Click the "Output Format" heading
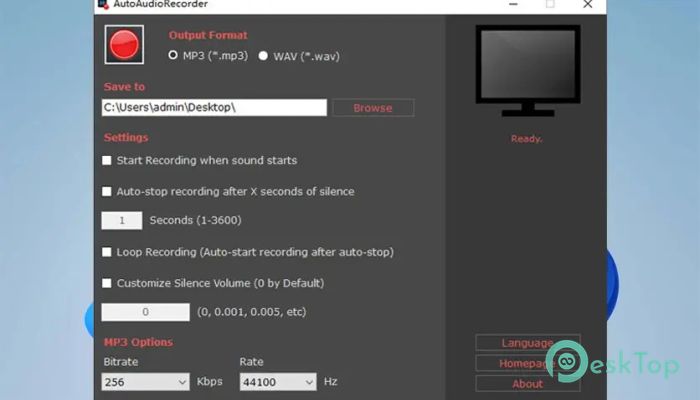 tap(208, 35)
